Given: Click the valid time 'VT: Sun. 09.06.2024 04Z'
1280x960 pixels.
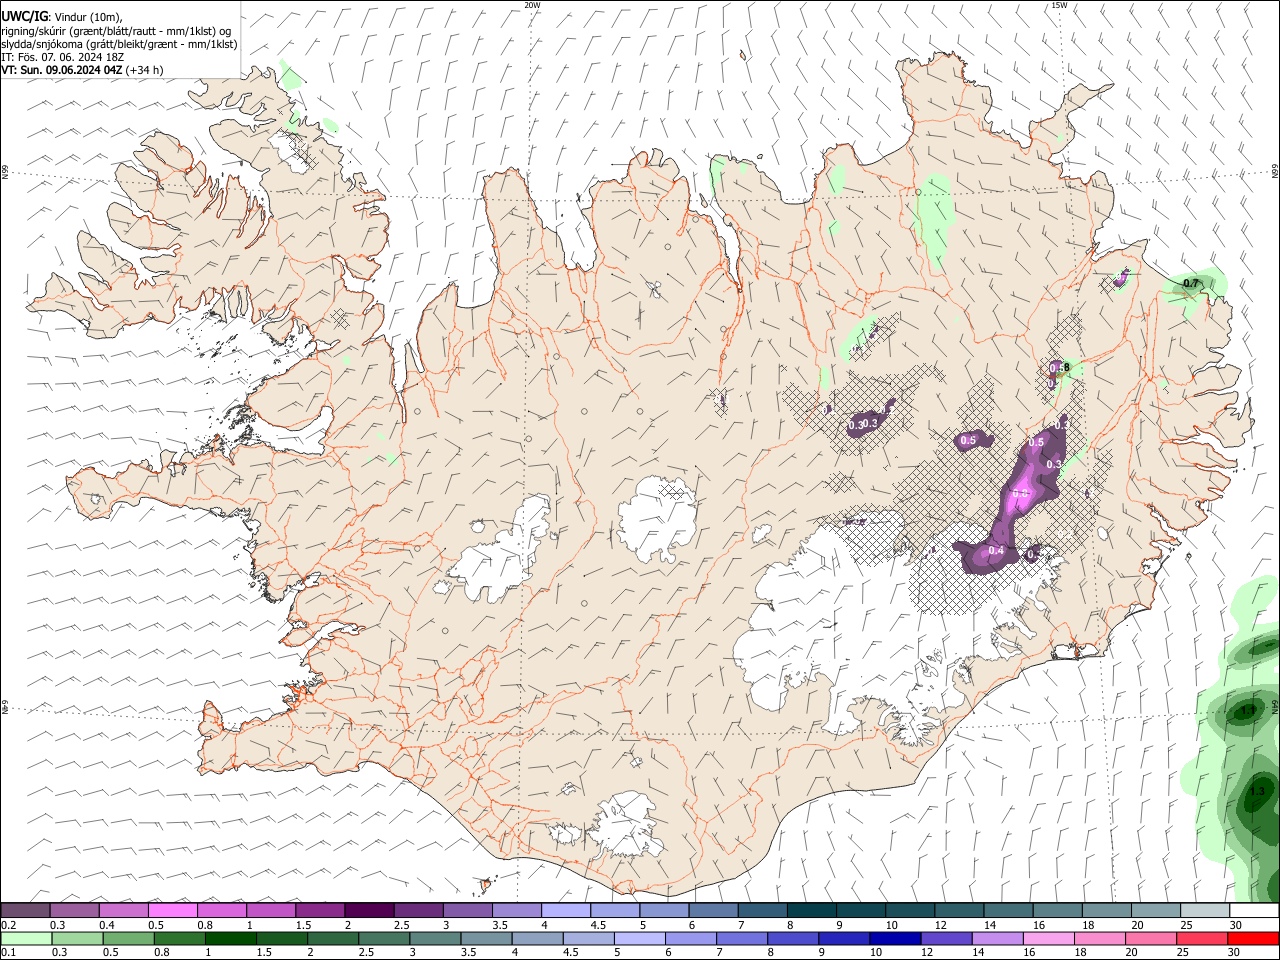Looking at the screenshot, I should pyautogui.click(x=62, y=70).
